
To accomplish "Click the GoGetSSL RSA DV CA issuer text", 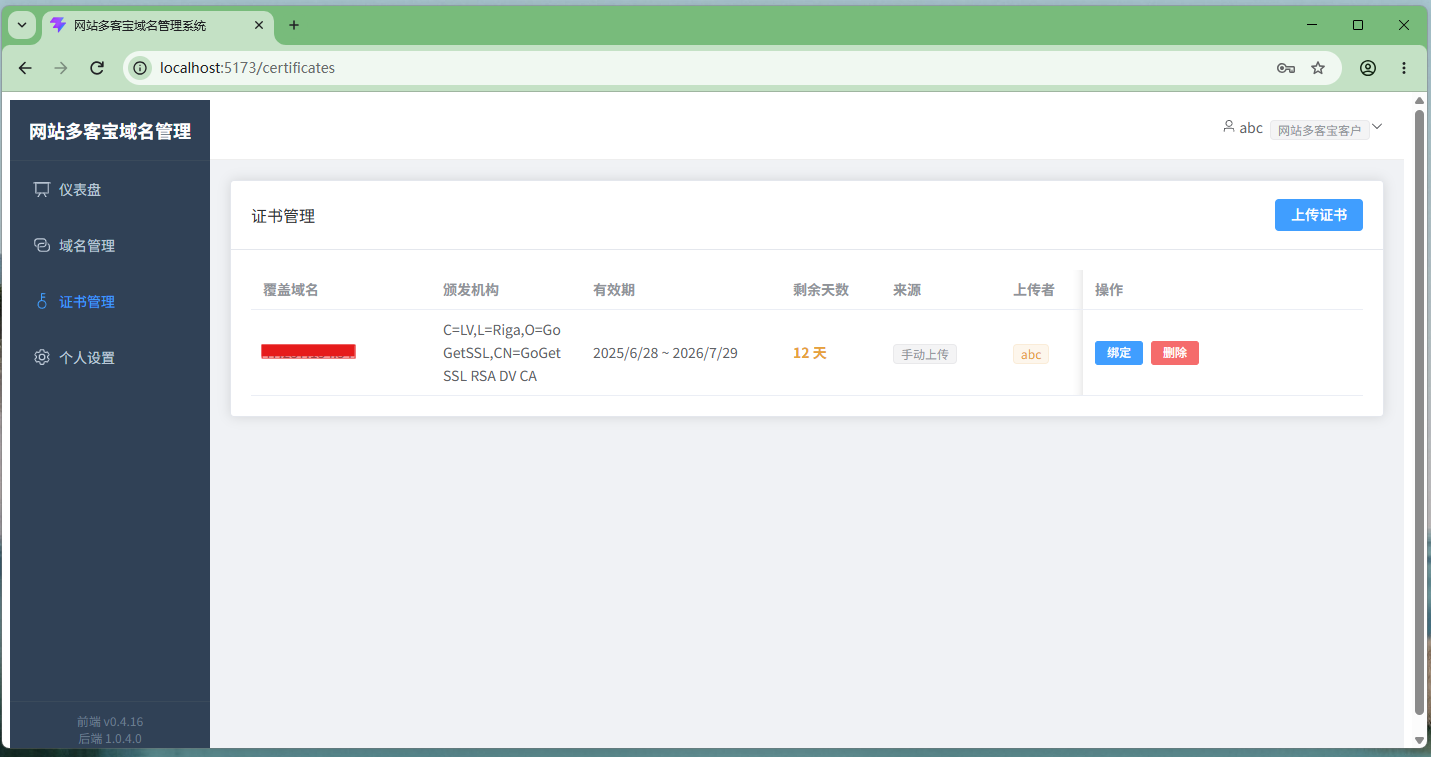I will pyautogui.click(x=502, y=353).
